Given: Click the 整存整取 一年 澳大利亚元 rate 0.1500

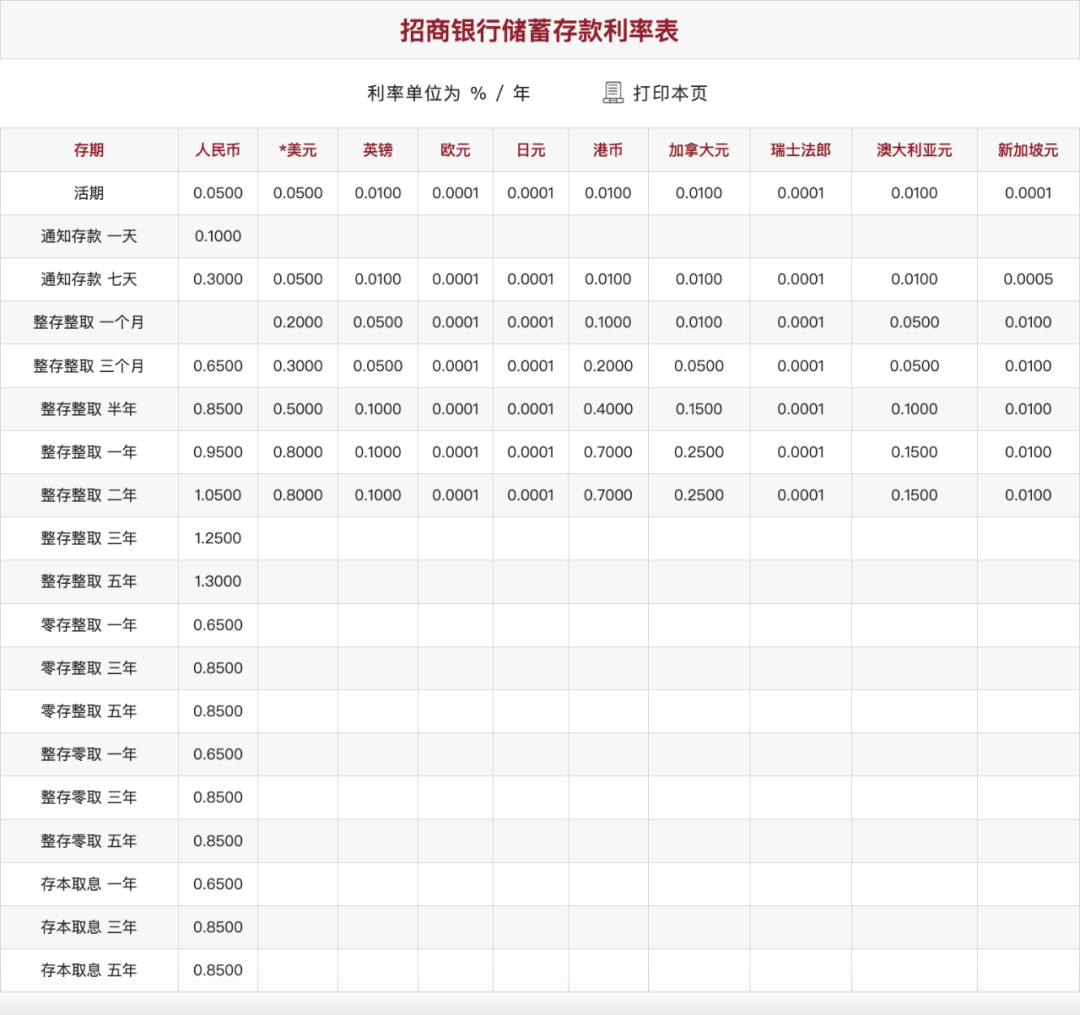Looking at the screenshot, I should pyautogui.click(x=914, y=452).
